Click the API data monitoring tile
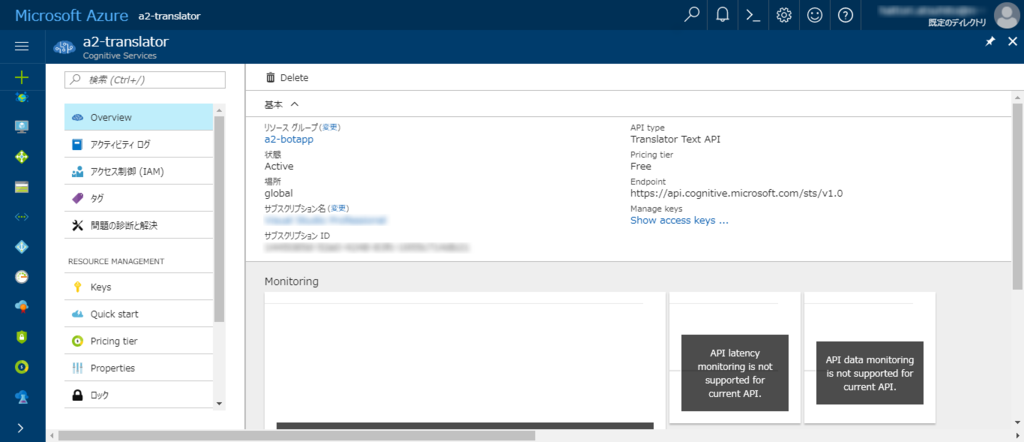The image size is (1024, 442). tap(870, 358)
